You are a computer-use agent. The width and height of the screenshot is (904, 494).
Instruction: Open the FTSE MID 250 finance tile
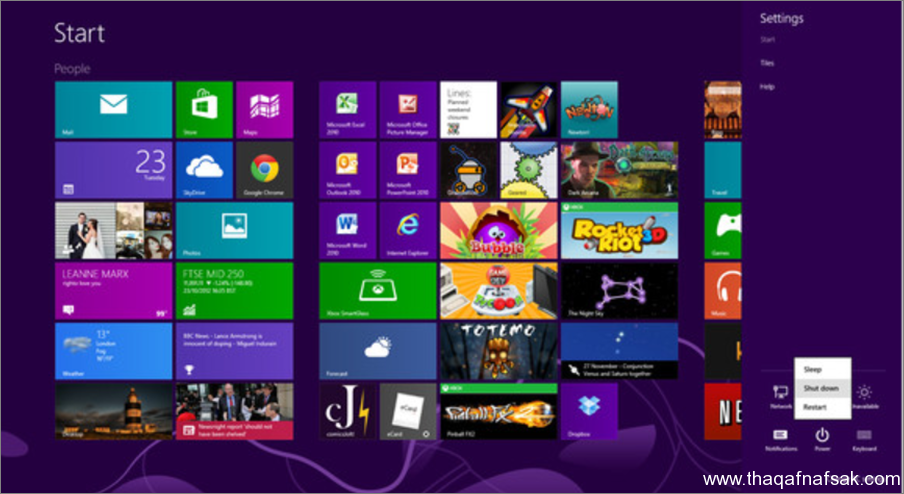pos(235,291)
